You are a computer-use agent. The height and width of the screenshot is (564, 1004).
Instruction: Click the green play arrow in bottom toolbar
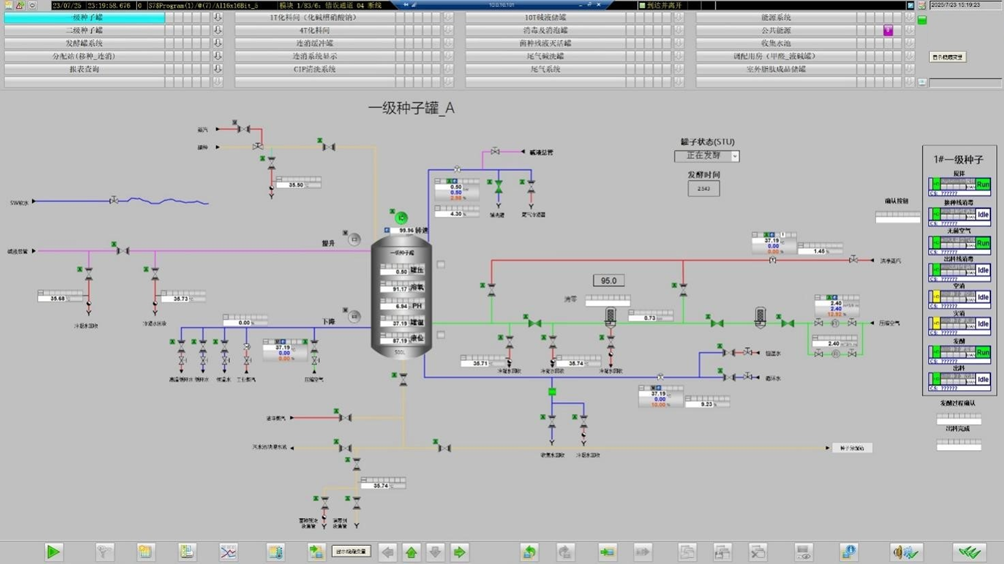pos(53,551)
